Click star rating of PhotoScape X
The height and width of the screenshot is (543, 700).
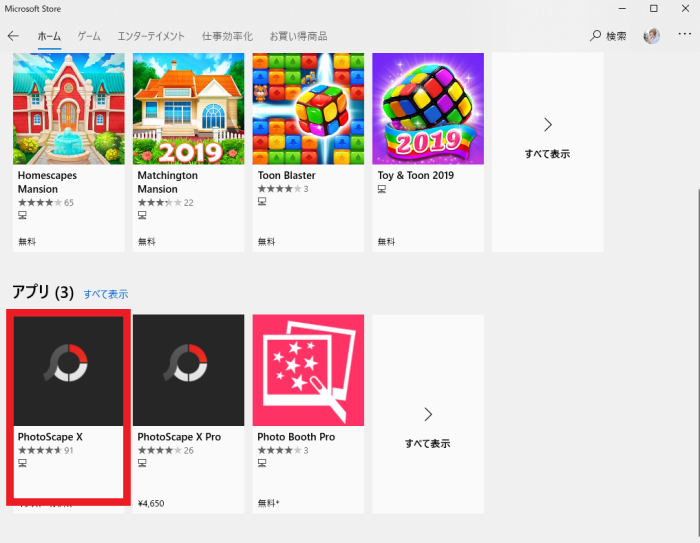pos(40,451)
